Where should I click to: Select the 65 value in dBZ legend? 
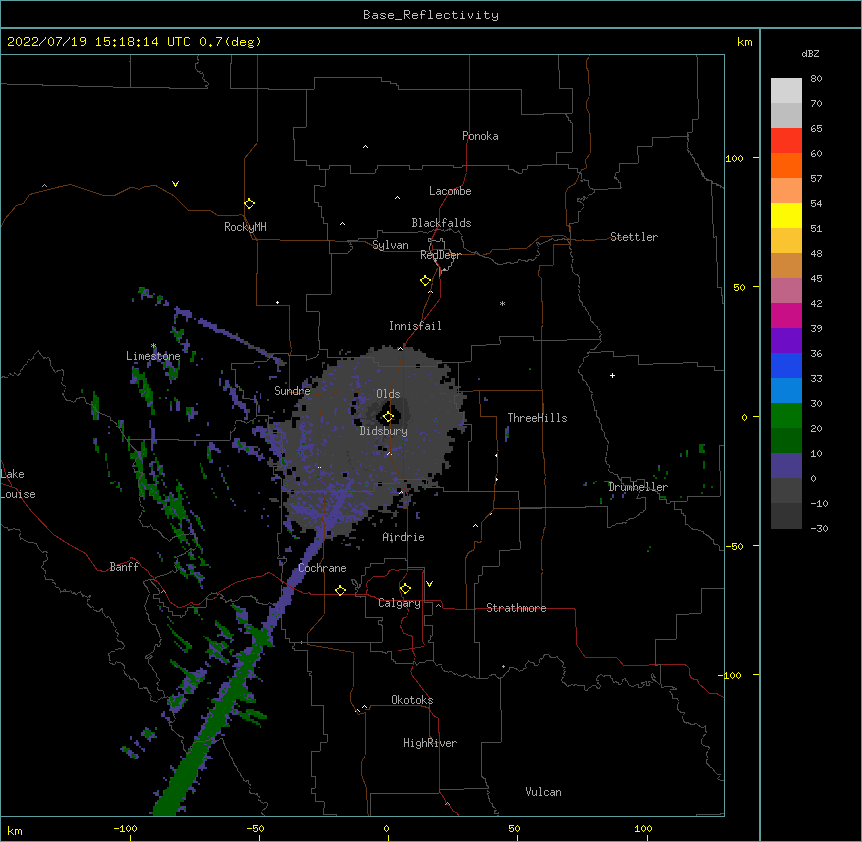coord(816,129)
